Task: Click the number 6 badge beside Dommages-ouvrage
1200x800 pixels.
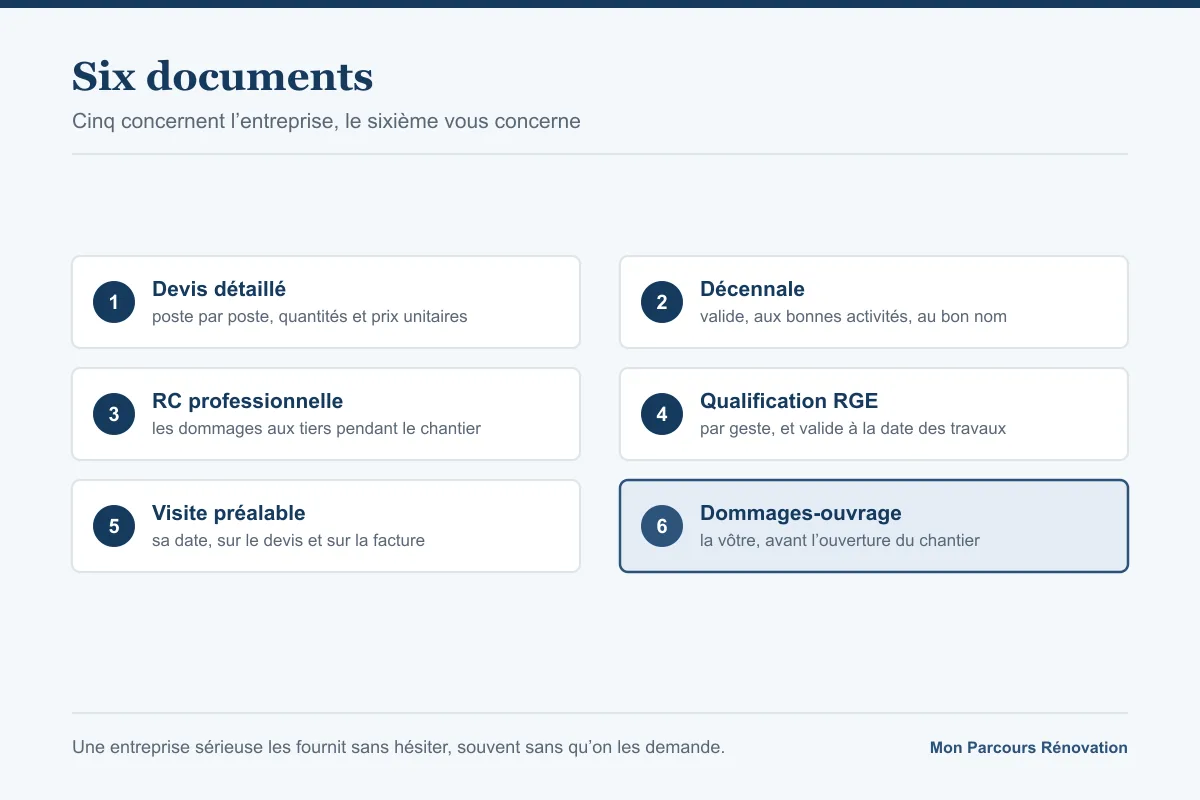Action: (x=662, y=526)
